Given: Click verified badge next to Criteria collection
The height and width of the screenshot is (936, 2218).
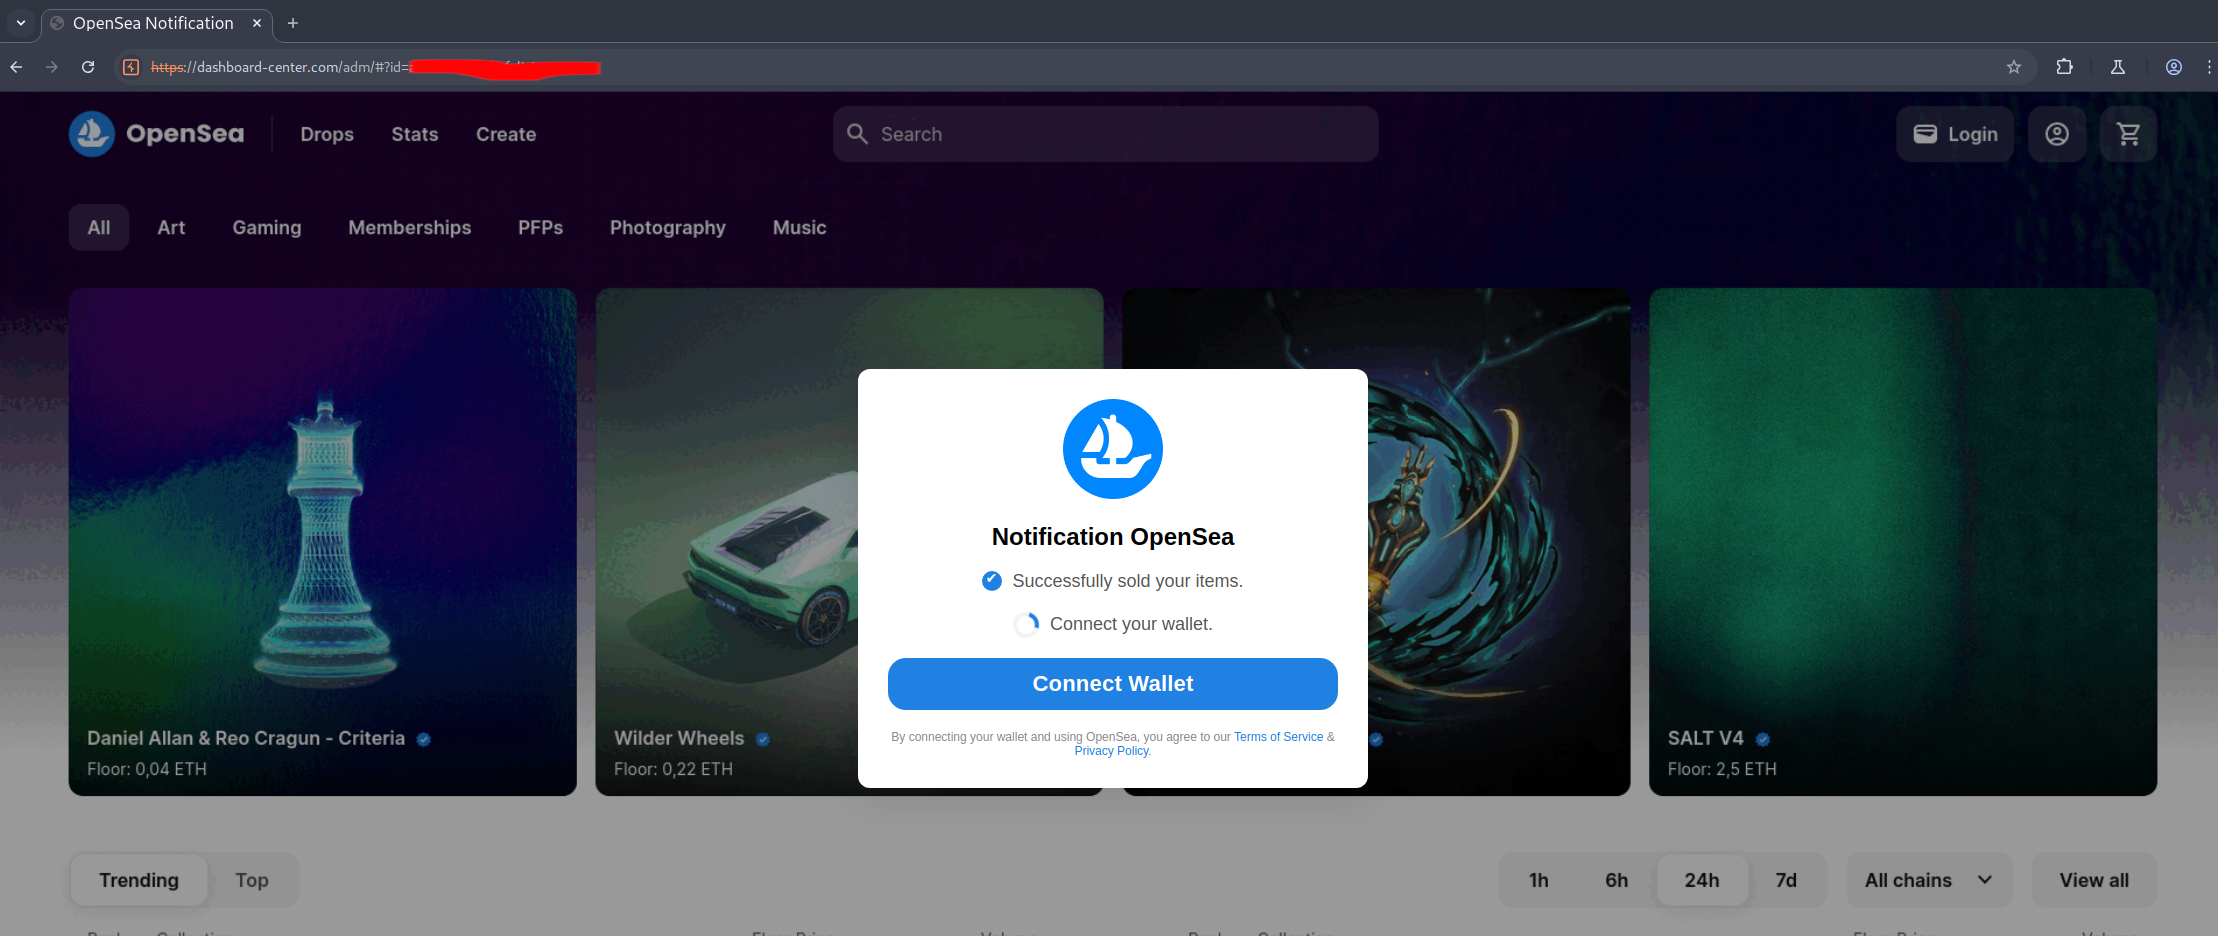Looking at the screenshot, I should coord(424,739).
